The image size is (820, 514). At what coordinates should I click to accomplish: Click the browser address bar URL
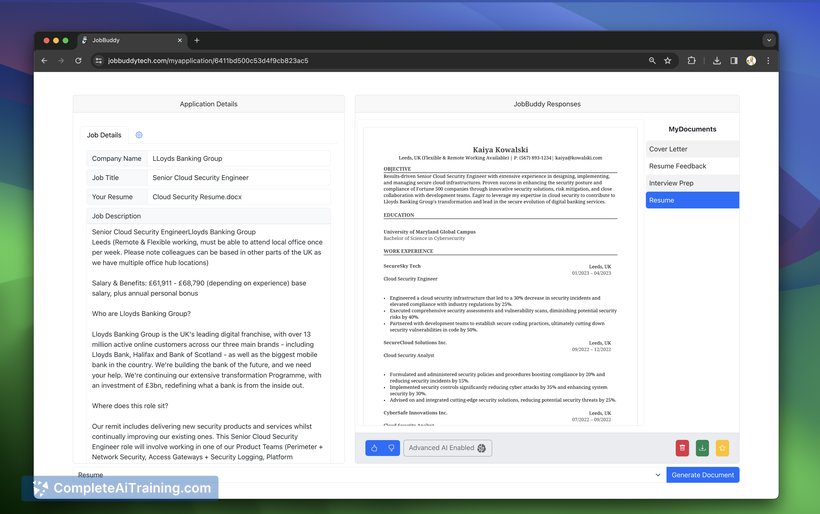[208, 61]
